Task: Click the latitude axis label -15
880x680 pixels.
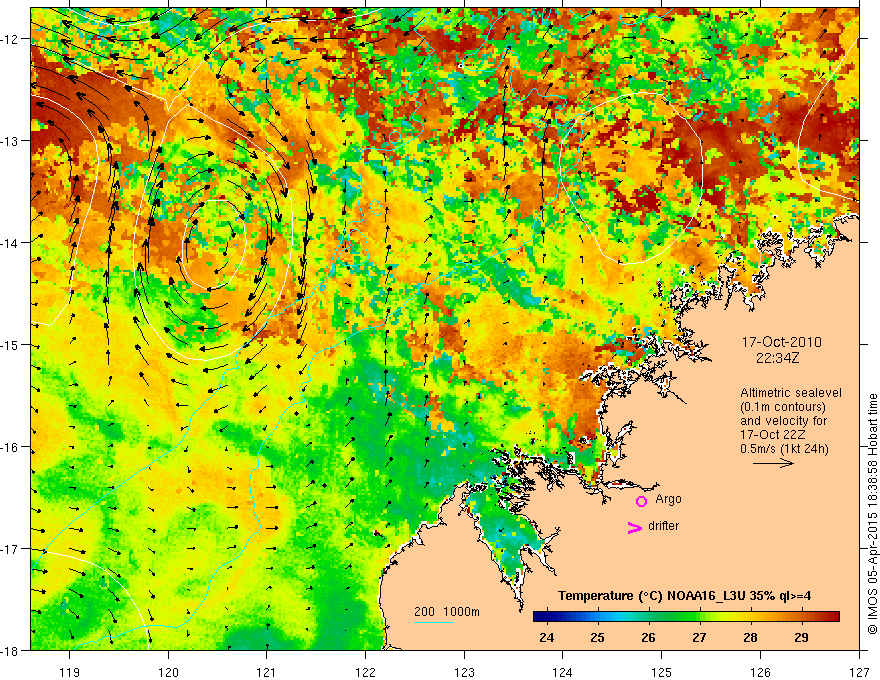Action: coord(11,345)
